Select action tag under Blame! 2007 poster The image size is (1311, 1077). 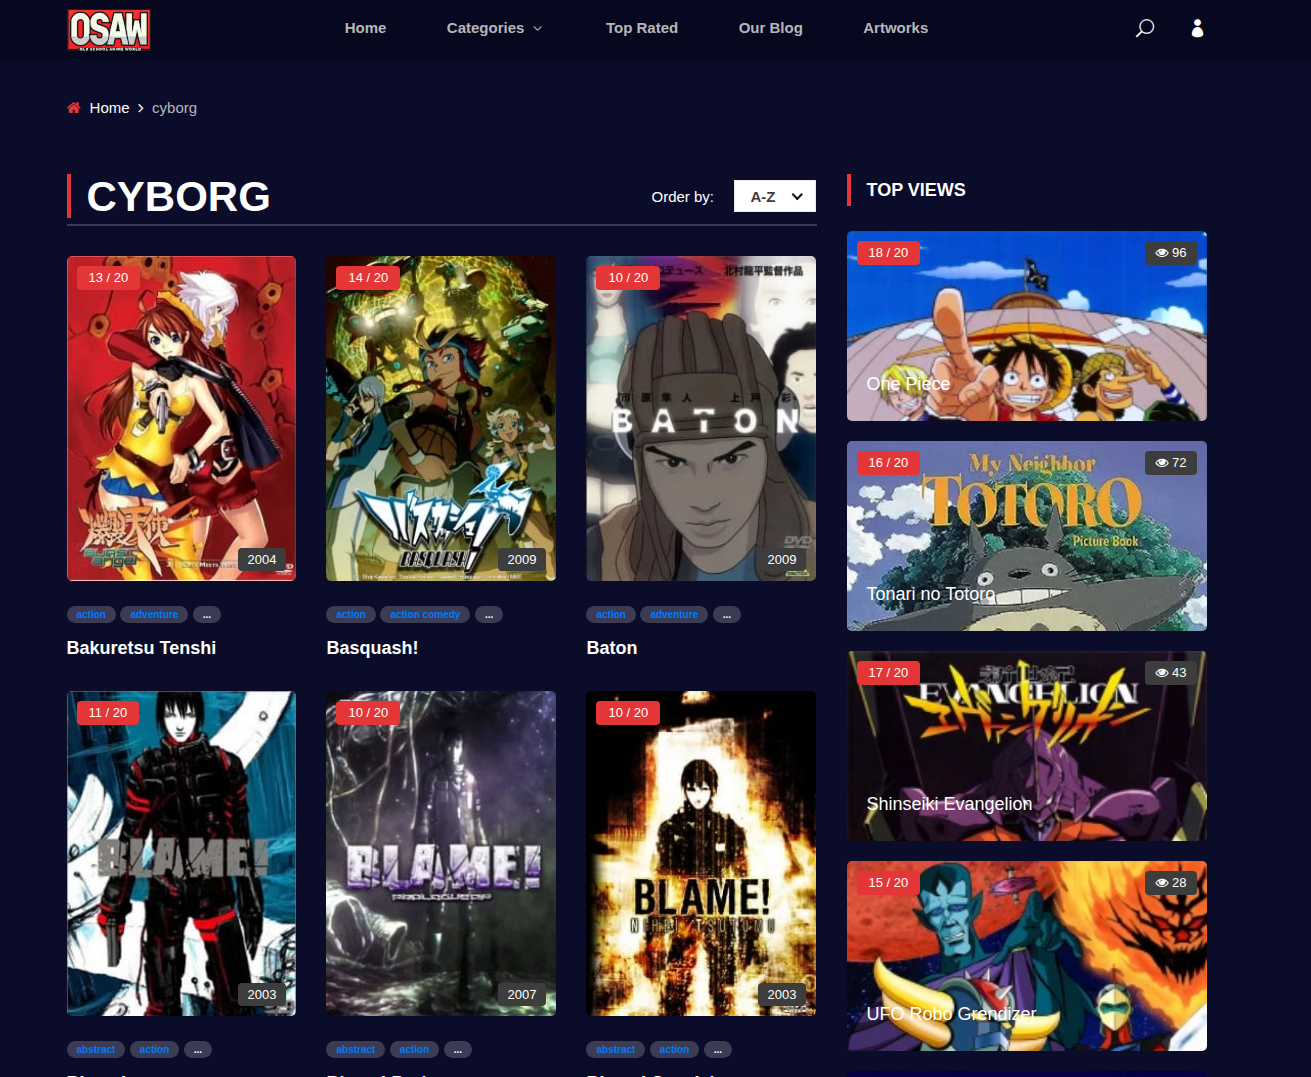coord(414,1050)
